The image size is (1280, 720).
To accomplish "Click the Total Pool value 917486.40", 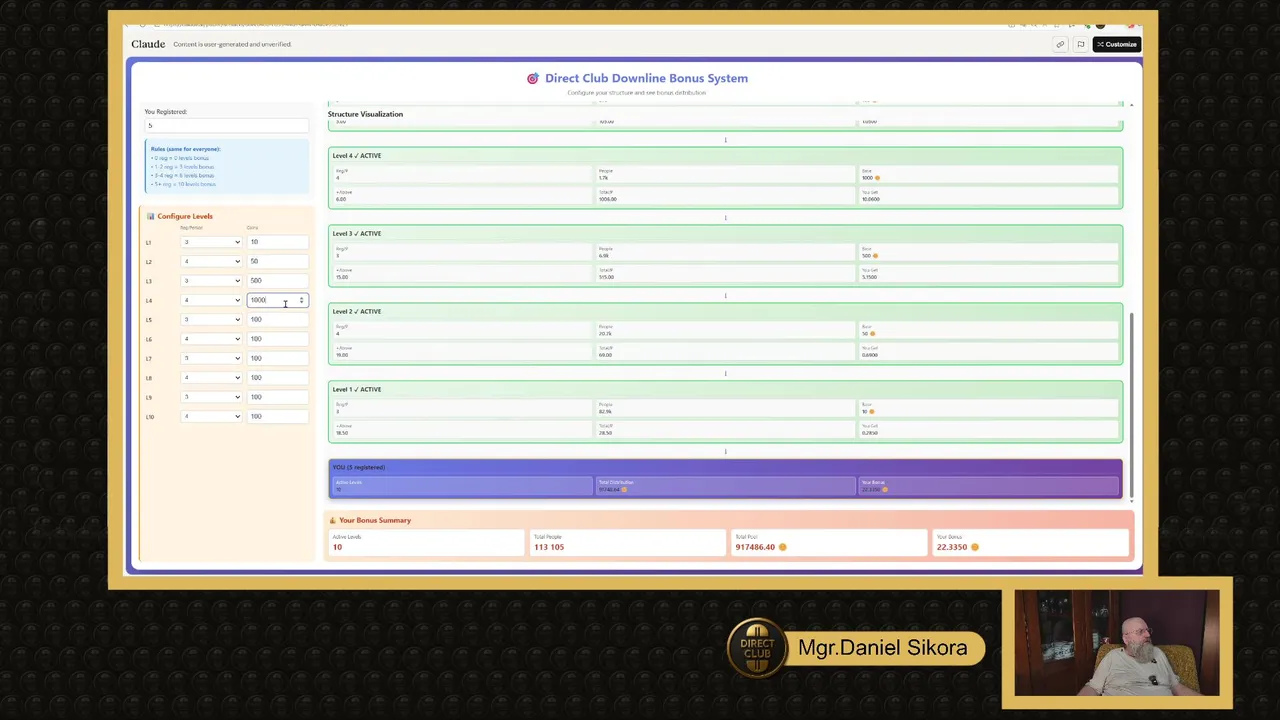I will pos(755,547).
